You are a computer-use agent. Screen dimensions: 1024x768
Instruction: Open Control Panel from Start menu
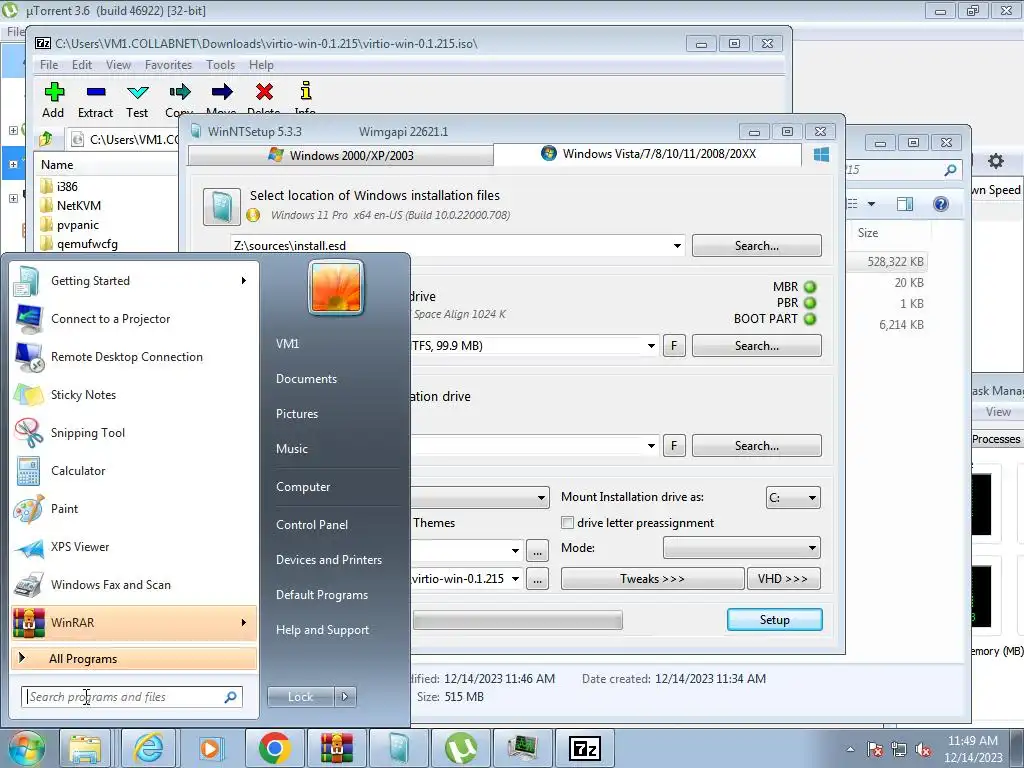point(312,524)
